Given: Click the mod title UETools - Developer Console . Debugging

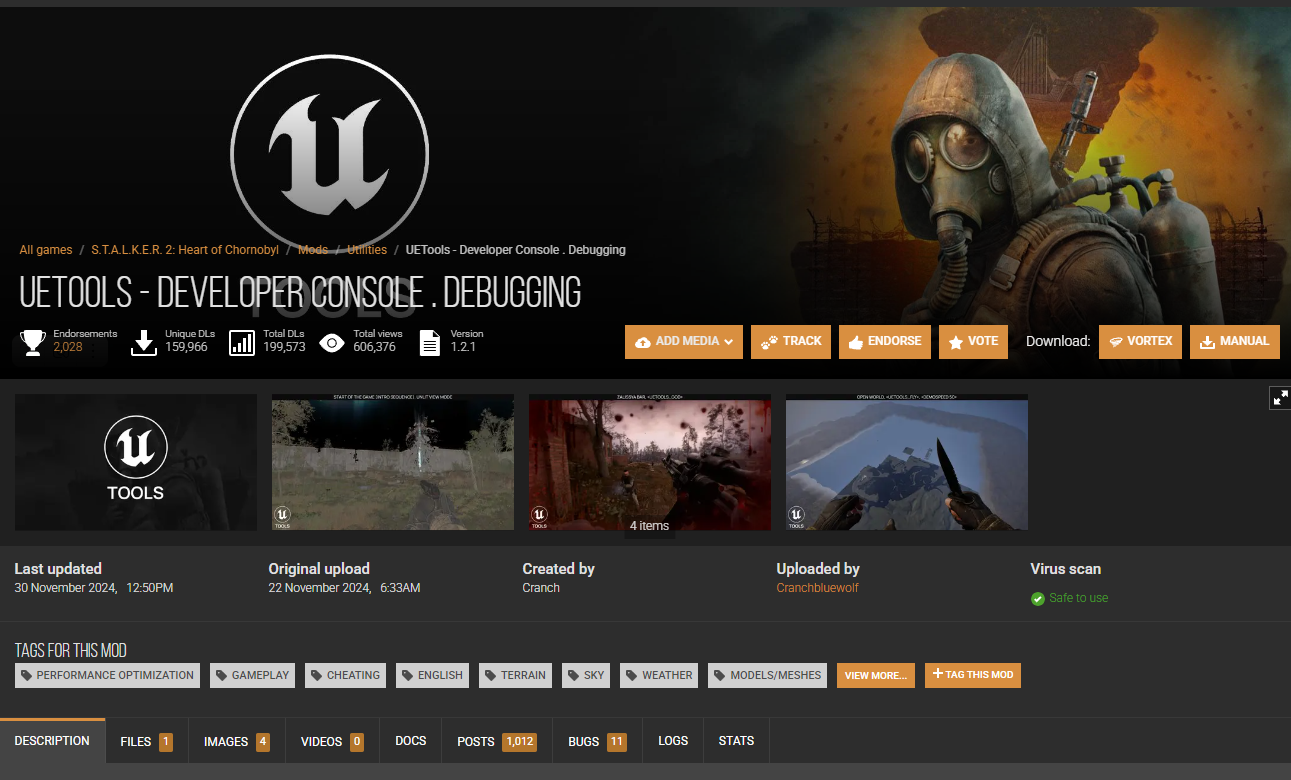Looking at the screenshot, I should coord(300,292).
